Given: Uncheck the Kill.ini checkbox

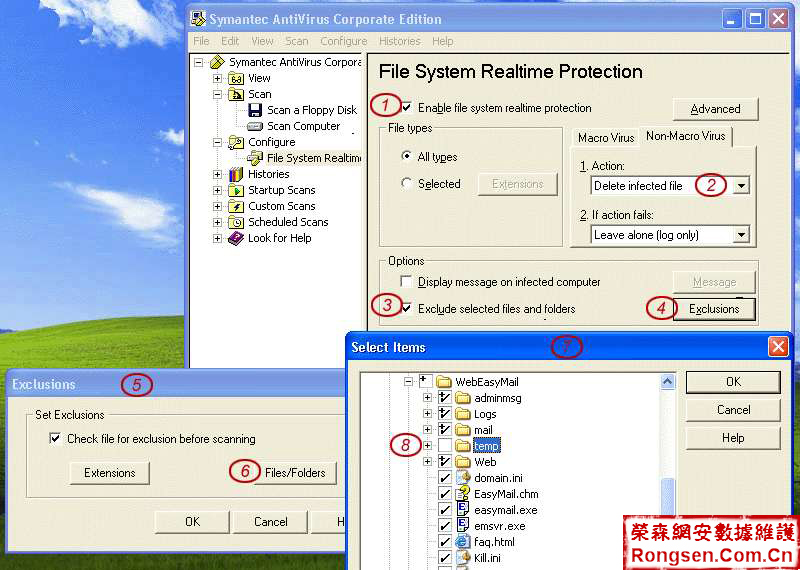Looking at the screenshot, I should tap(445, 557).
